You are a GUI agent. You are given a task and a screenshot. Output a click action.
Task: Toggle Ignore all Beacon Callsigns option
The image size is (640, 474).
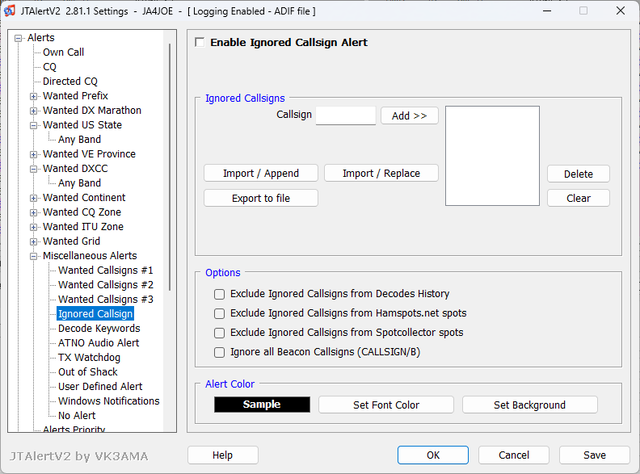tap(220, 352)
